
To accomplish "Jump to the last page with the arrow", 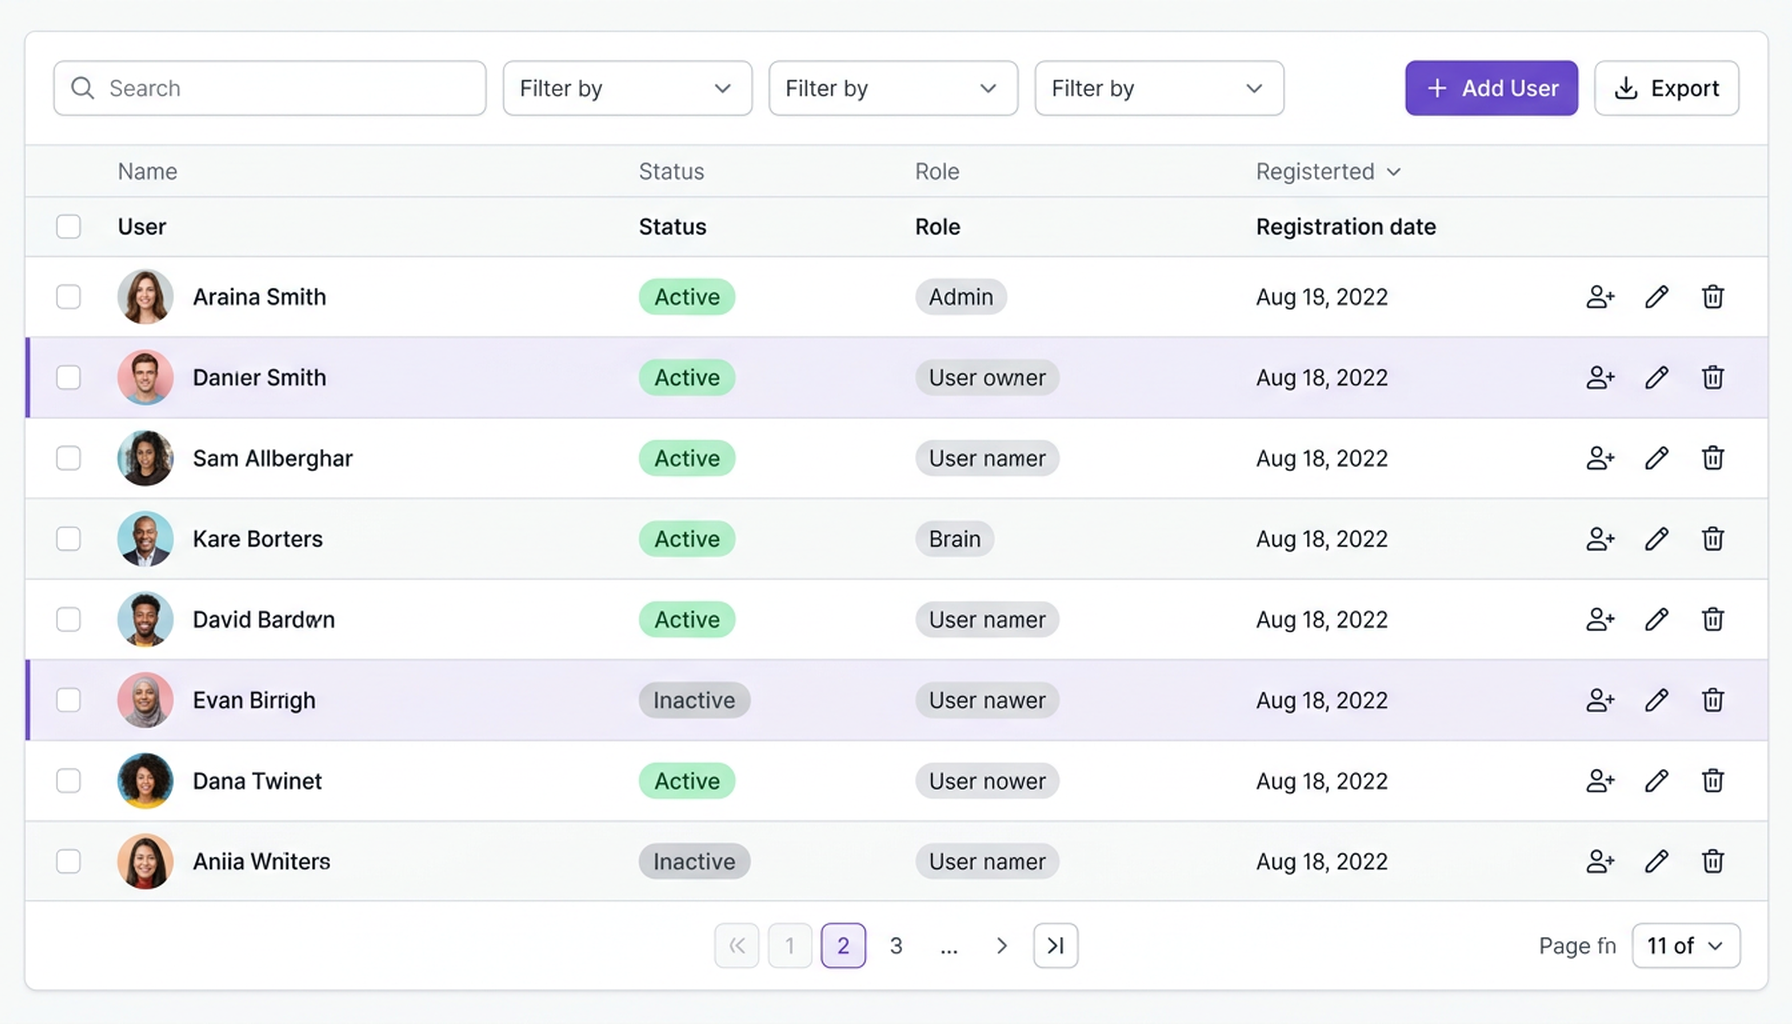I will tap(1055, 946).
